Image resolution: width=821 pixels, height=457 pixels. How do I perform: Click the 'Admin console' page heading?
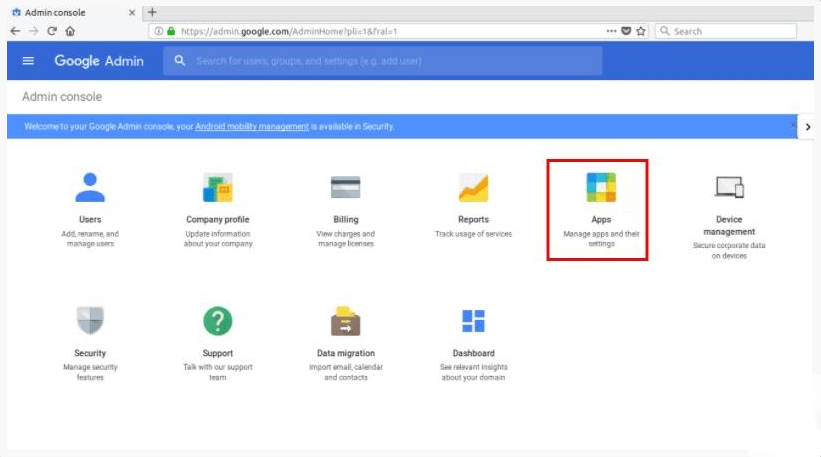[62, 97]
